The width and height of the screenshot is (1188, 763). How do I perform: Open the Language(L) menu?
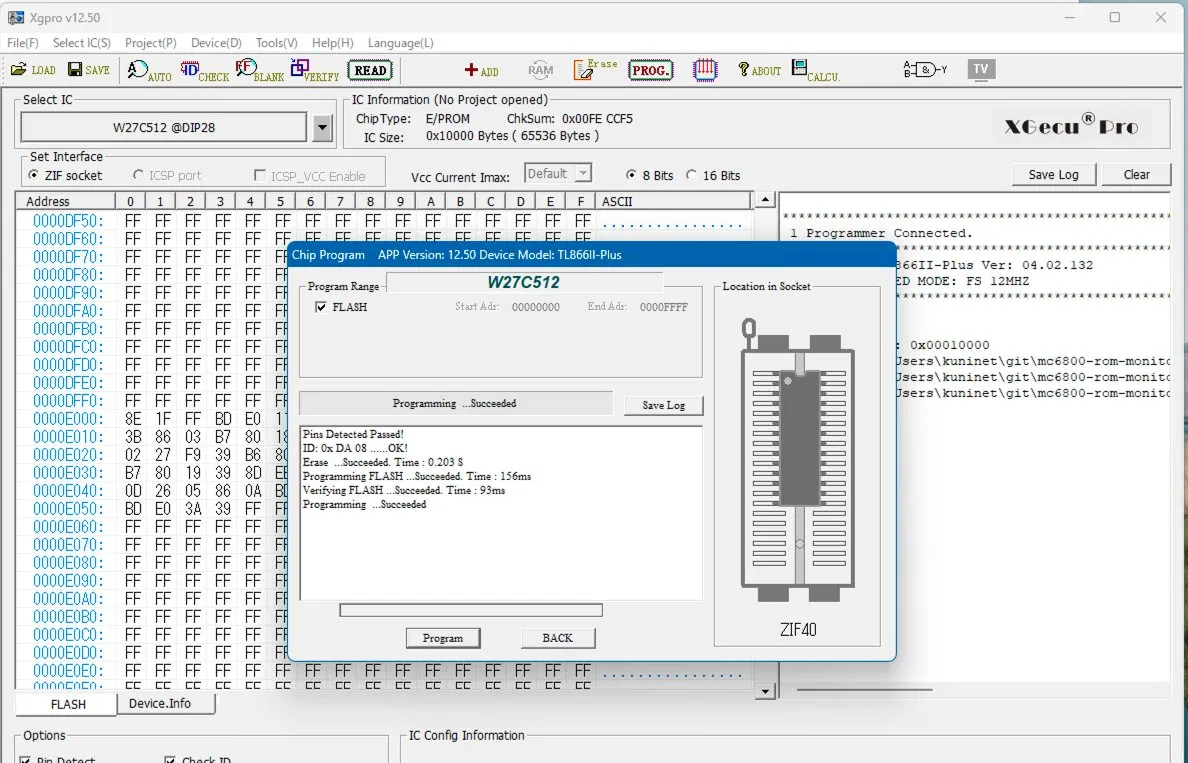(x=401, y=43)
